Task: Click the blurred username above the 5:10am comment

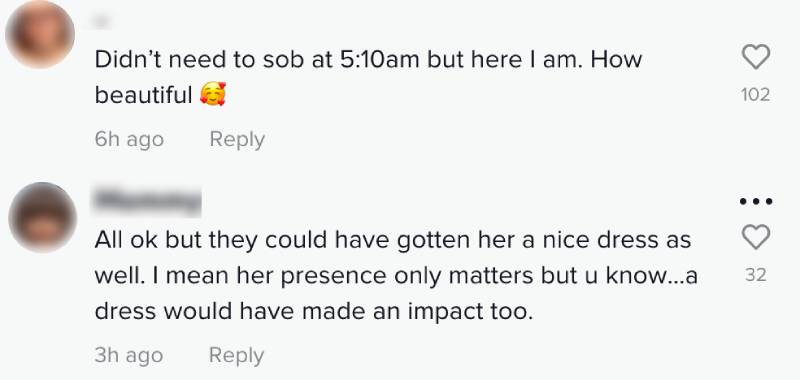Action: (x=103, y=21)
